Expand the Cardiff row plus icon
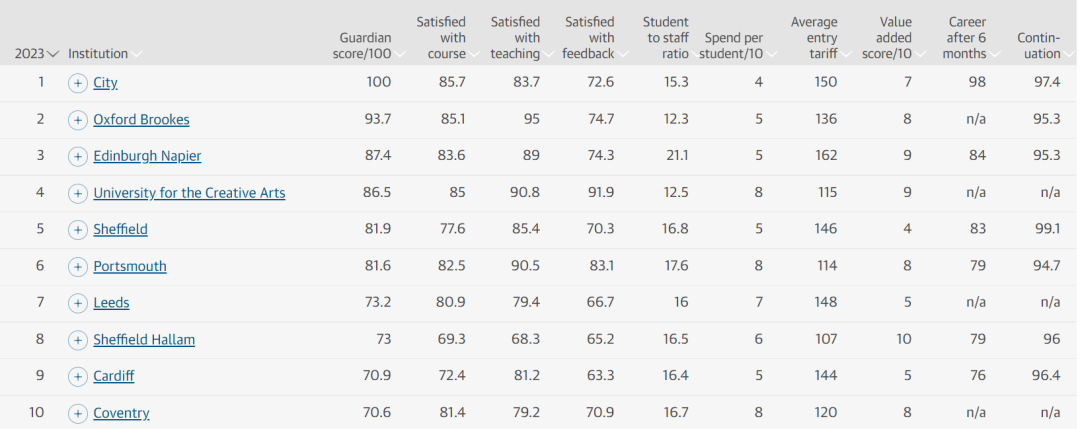 point(78,377)
